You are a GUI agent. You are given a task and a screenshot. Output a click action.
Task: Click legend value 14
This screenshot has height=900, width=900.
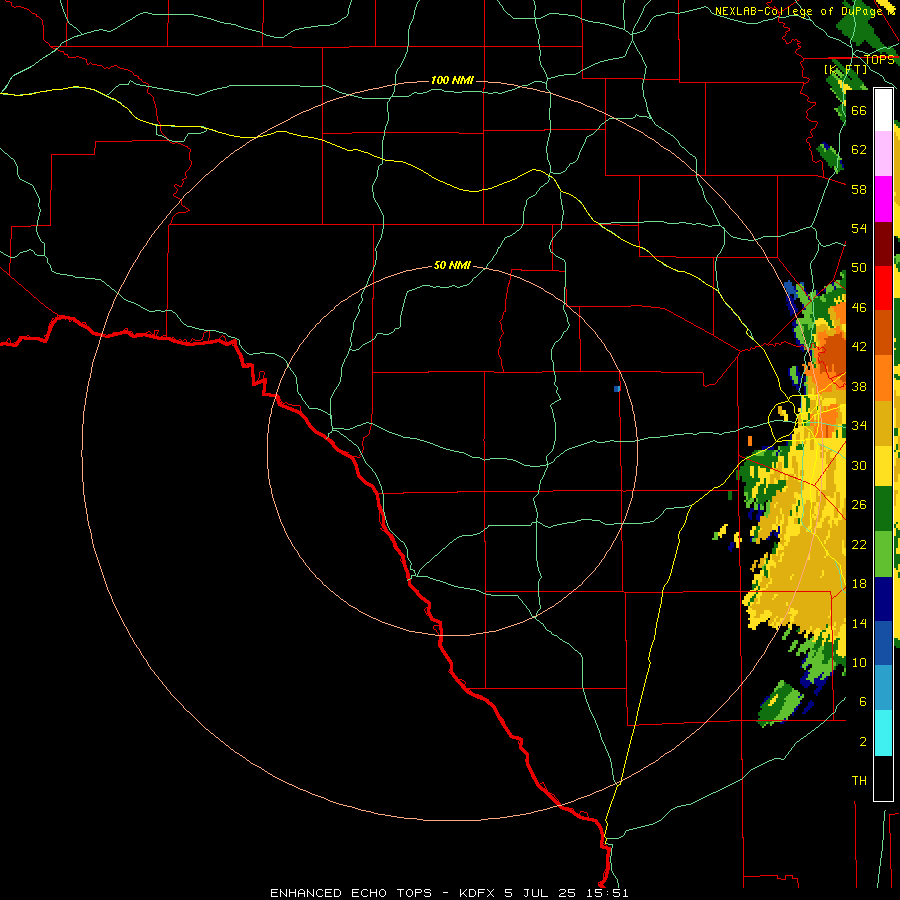[x=859, y=623]
